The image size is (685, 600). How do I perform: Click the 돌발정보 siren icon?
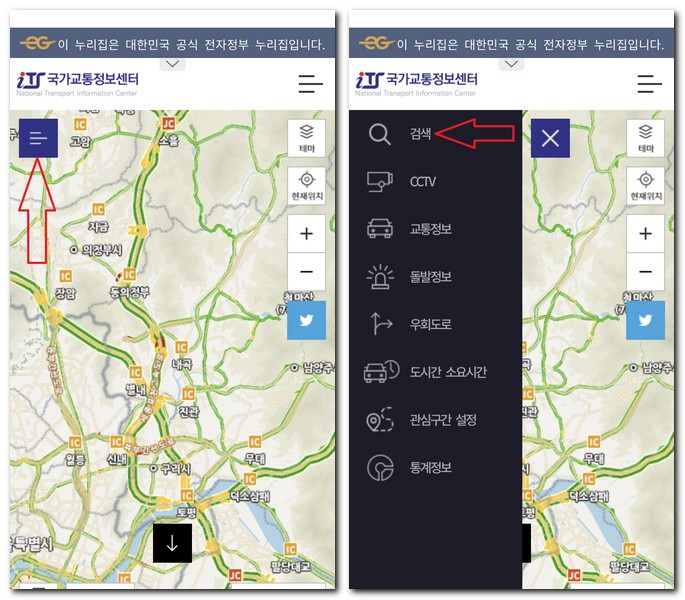pyautogui.click(x=380, y=276)
